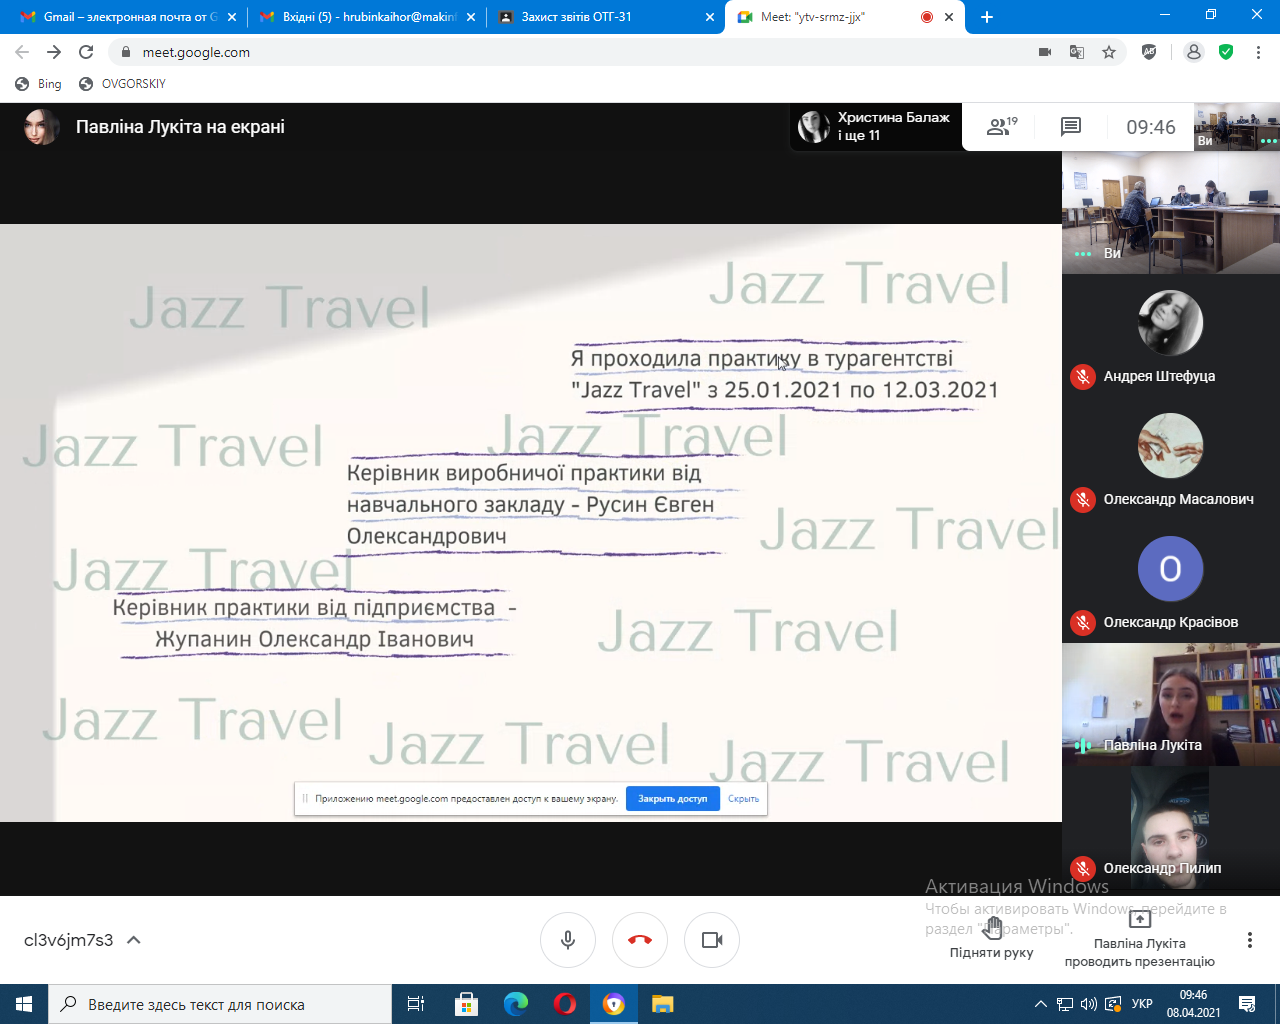Go back to the previous page

coord(22,52)
